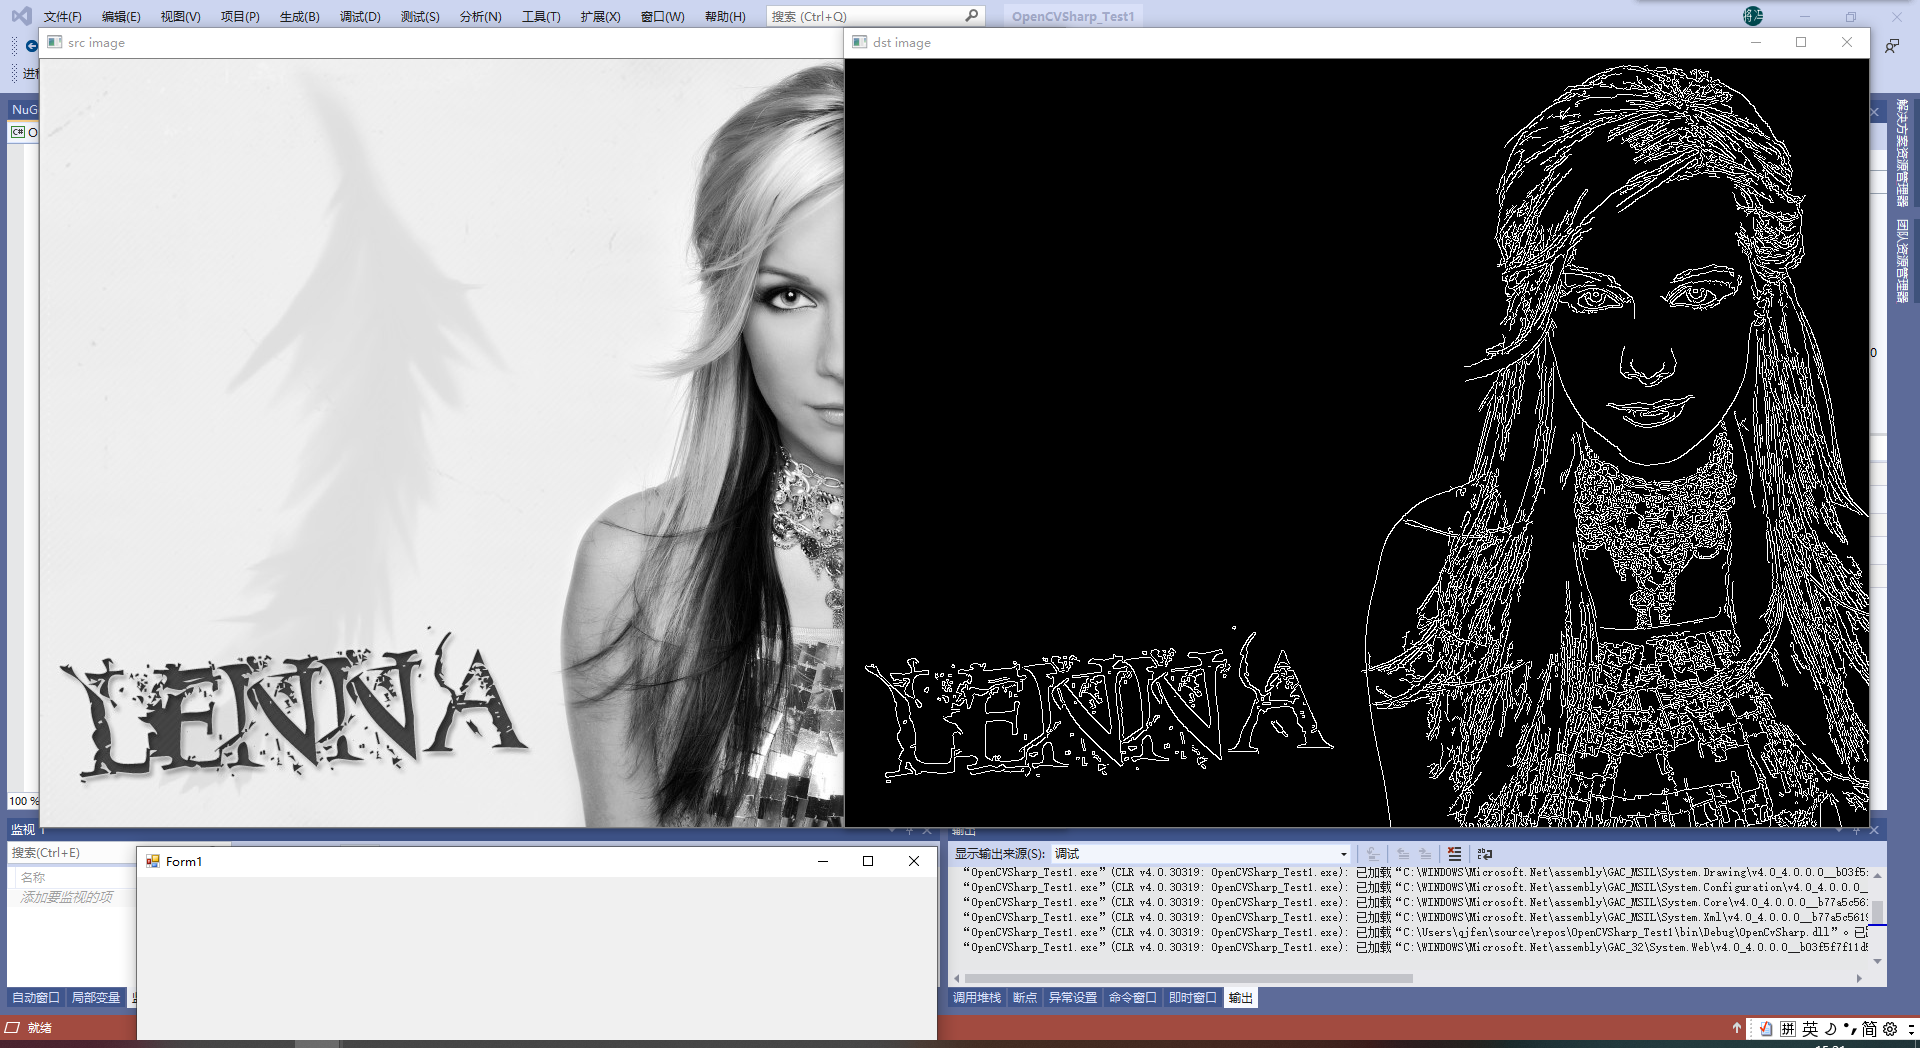Viewport: 1920px width, 1048px height.
Task: Click output panel scroll up arrow
Action: point(1878,875)
